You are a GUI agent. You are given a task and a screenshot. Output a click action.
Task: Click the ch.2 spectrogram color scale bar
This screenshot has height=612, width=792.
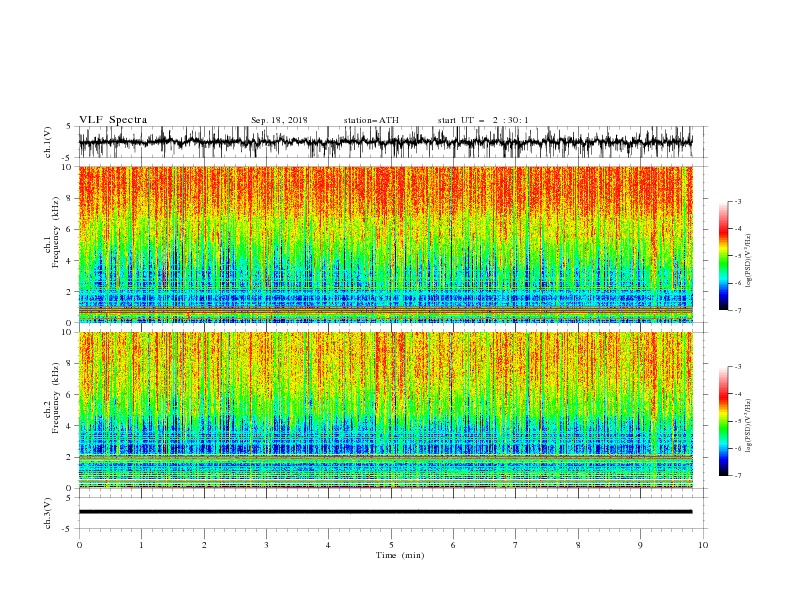pos(723,421)
